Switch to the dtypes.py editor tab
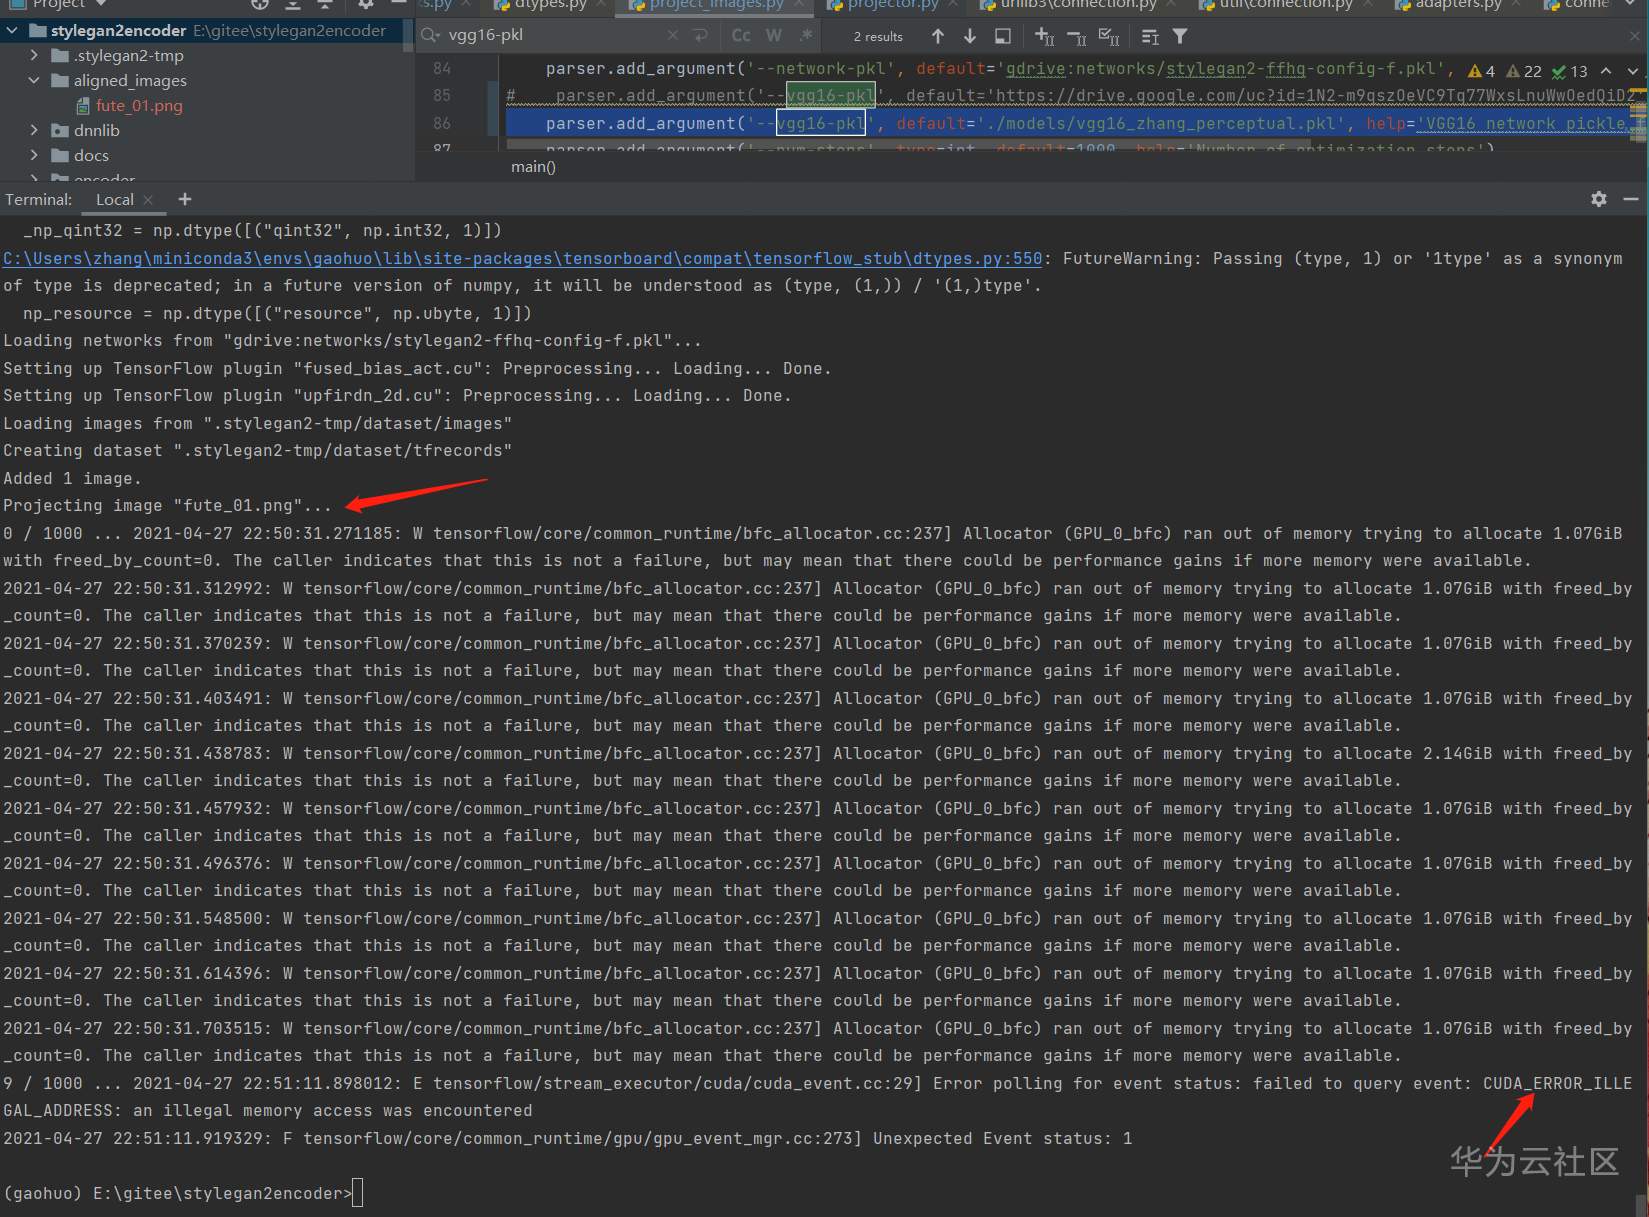Viewport: 1649px width, 1217px height. [x=550, y=5]
